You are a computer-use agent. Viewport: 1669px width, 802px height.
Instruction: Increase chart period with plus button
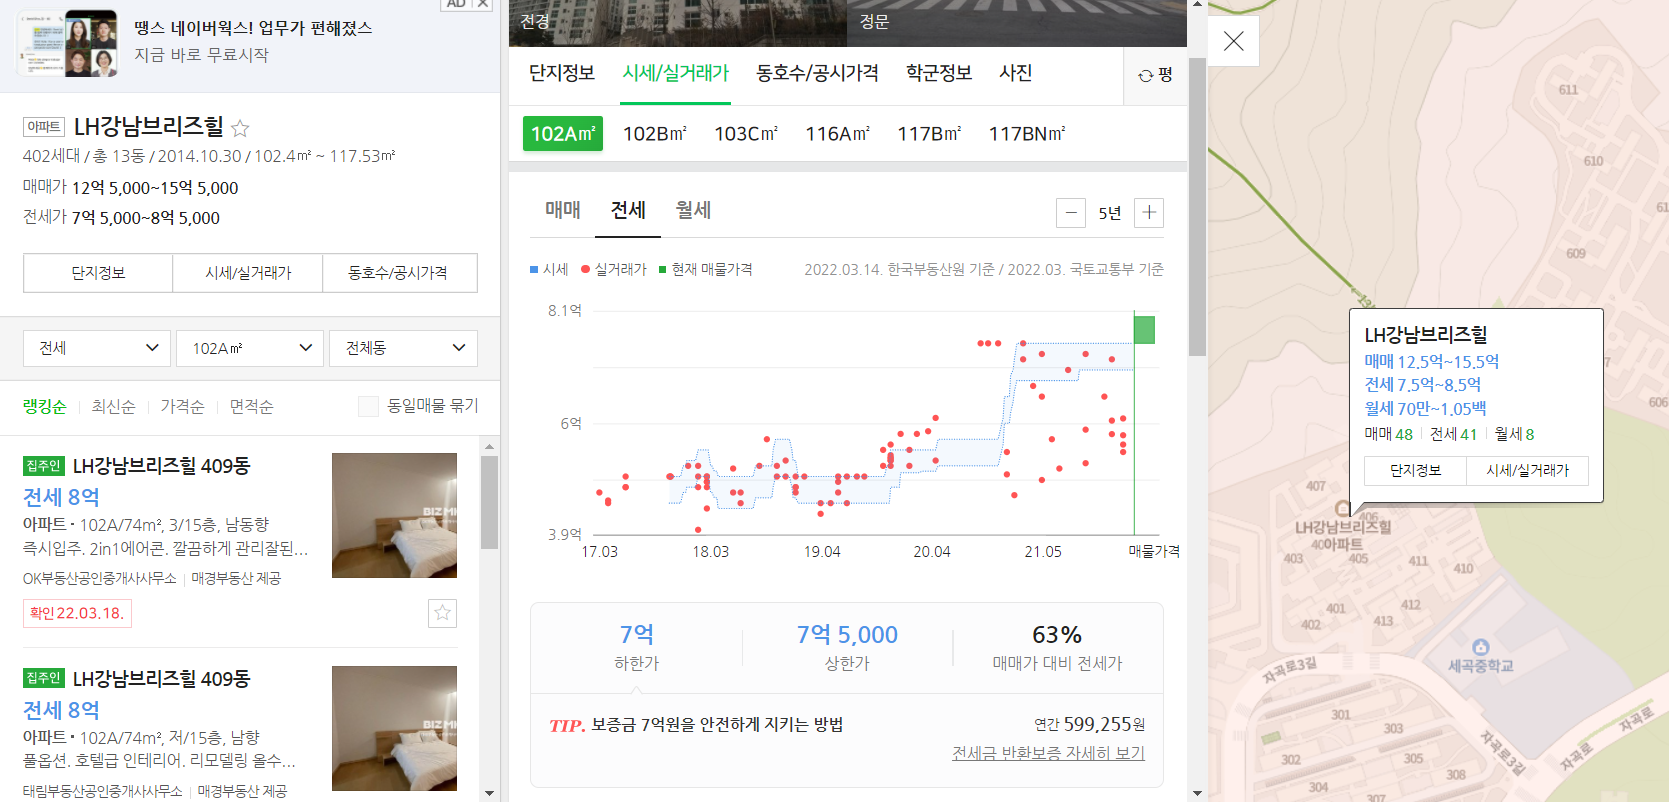coord(1149,213)
